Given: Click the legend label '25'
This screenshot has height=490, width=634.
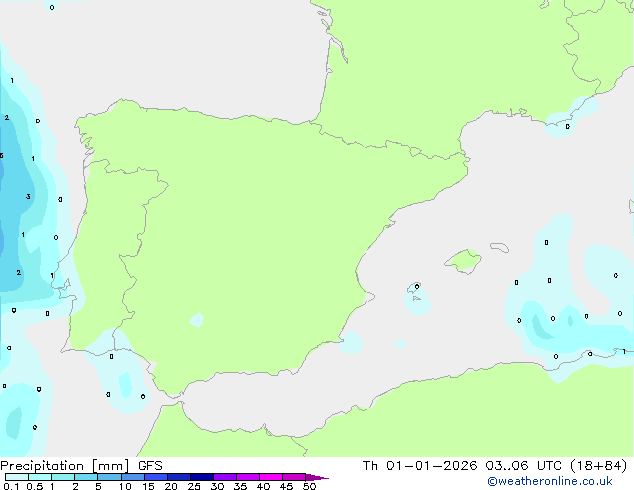Looking at the screenshot, I should coord(194,486).
